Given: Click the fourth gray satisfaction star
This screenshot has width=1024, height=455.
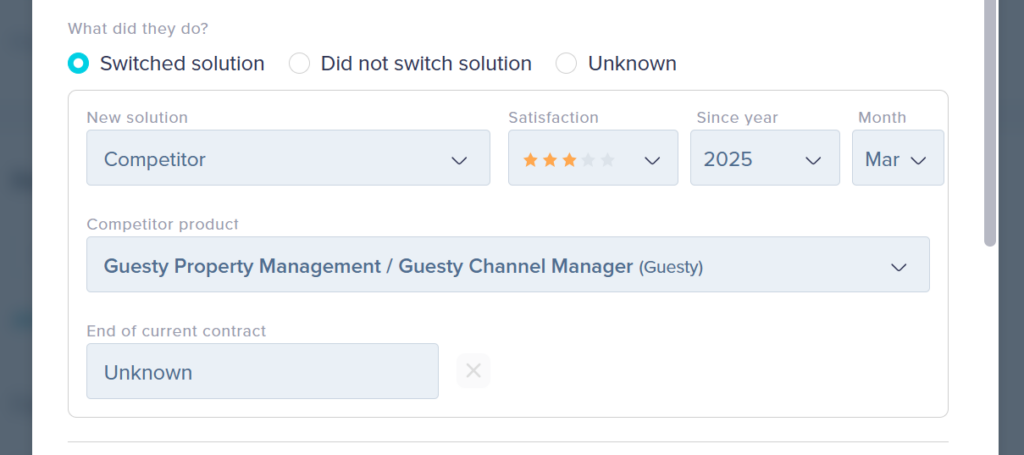Looking at the screenshot, I should pyautogui.click(x=588, y=160).
